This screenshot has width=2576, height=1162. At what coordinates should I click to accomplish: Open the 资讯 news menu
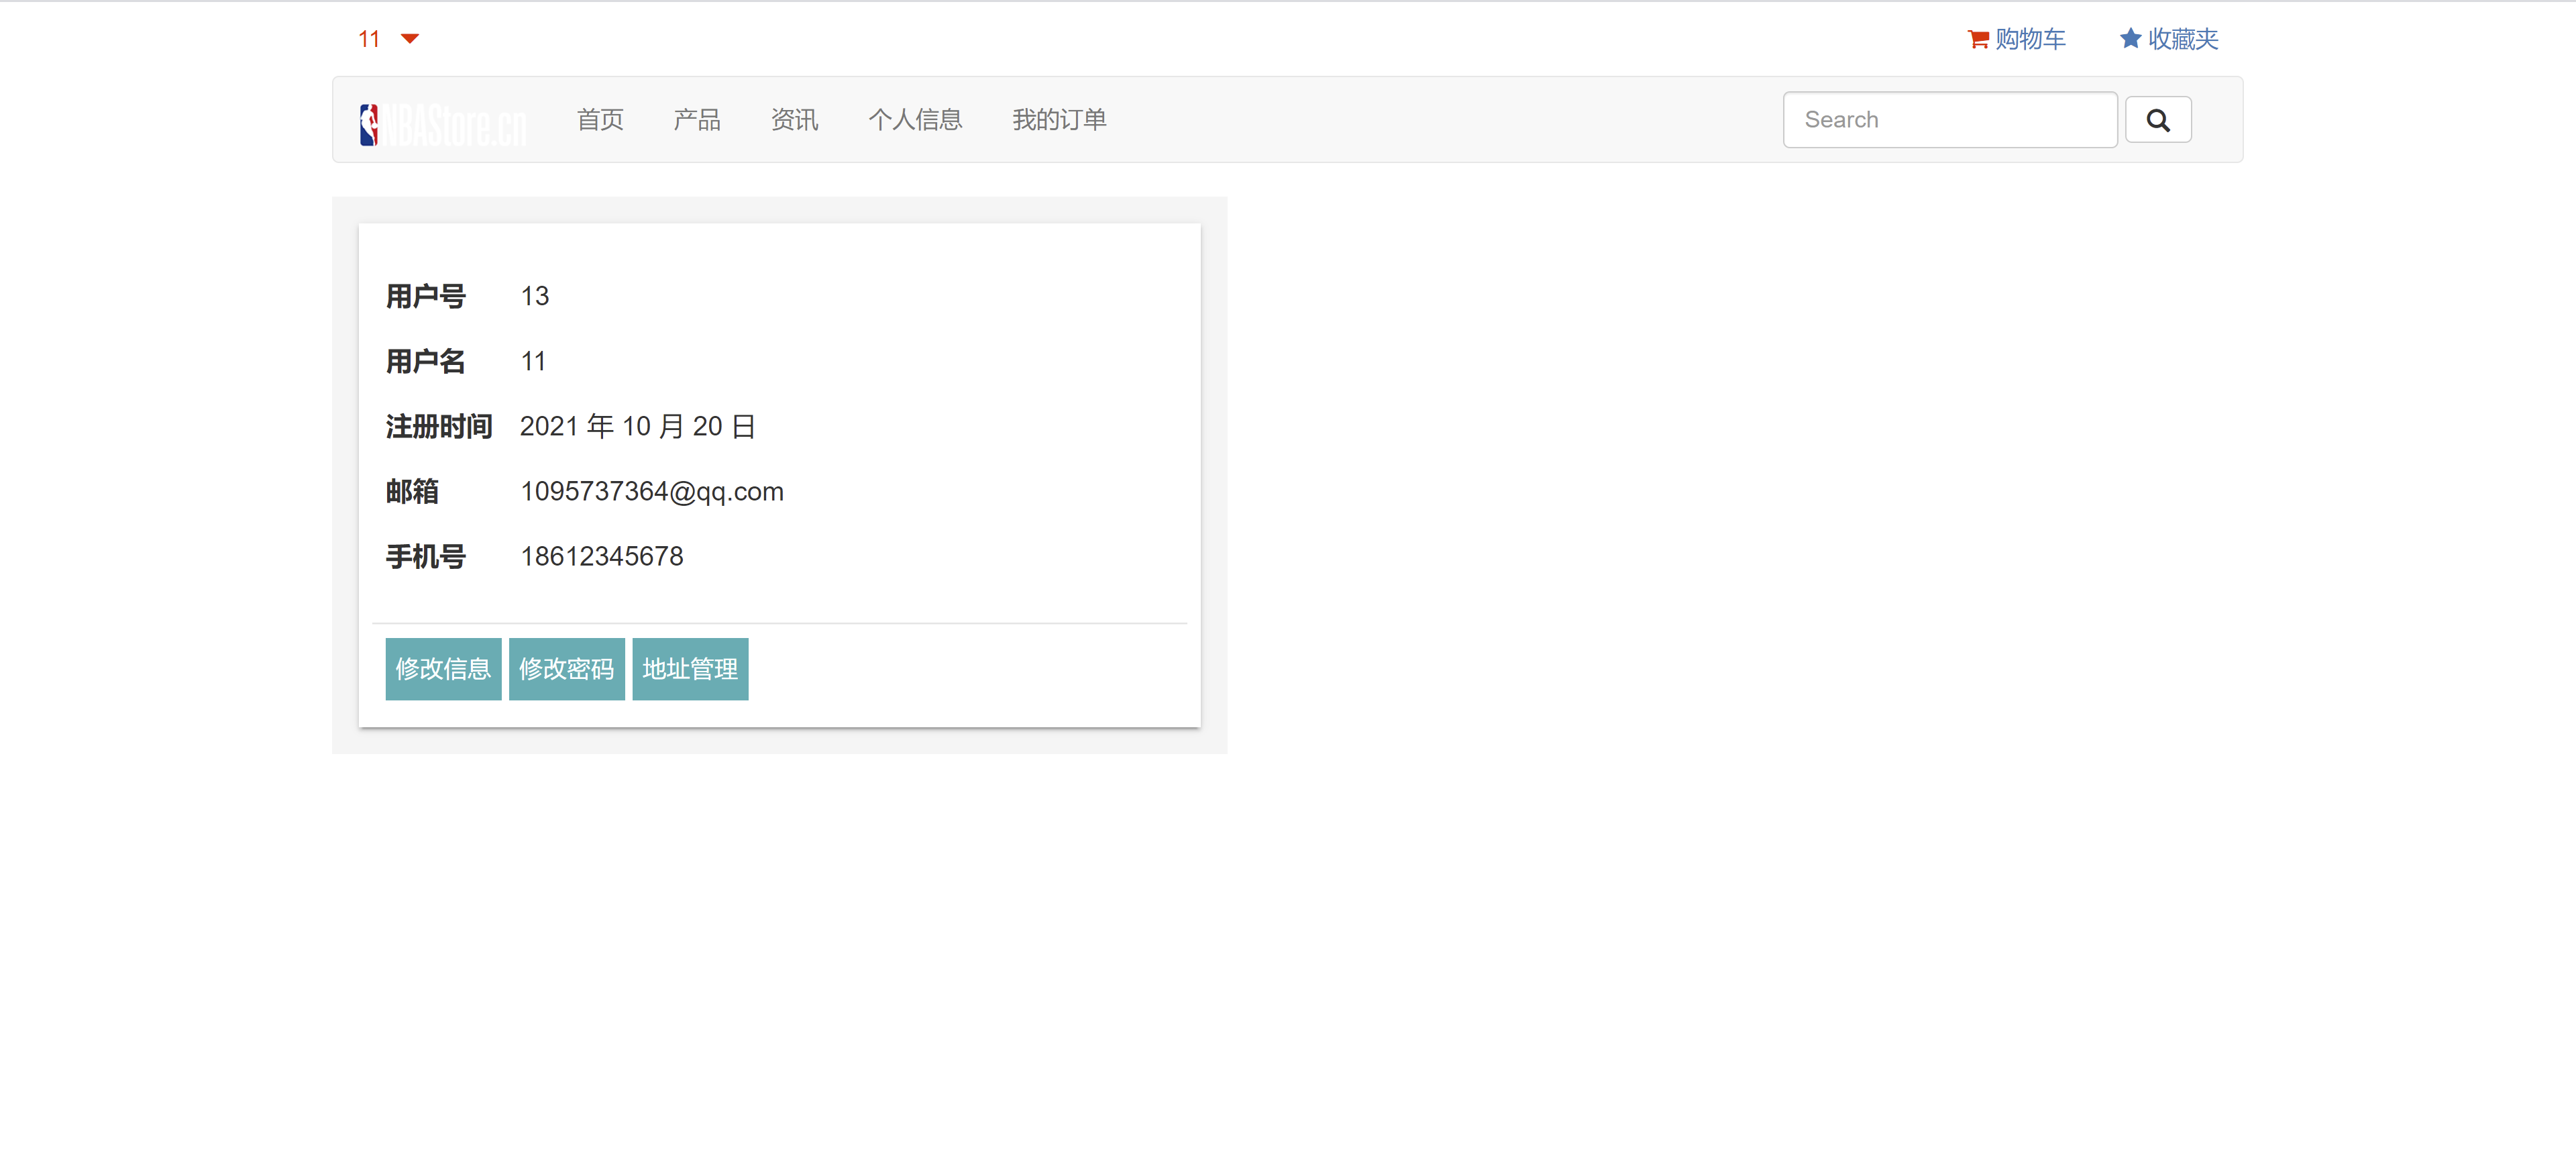point(794,120)
